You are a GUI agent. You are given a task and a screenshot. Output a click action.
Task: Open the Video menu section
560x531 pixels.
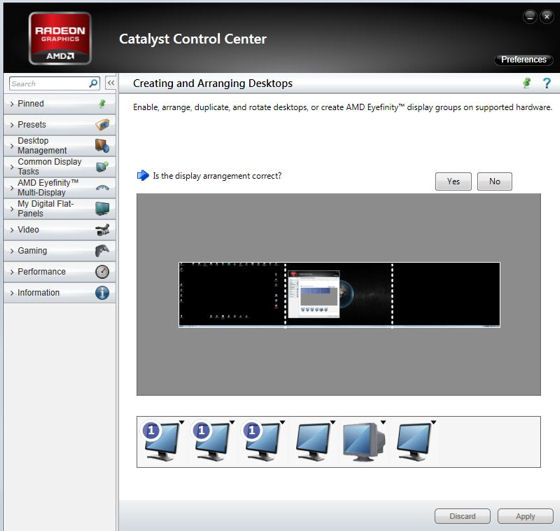[x=60, y=230]
